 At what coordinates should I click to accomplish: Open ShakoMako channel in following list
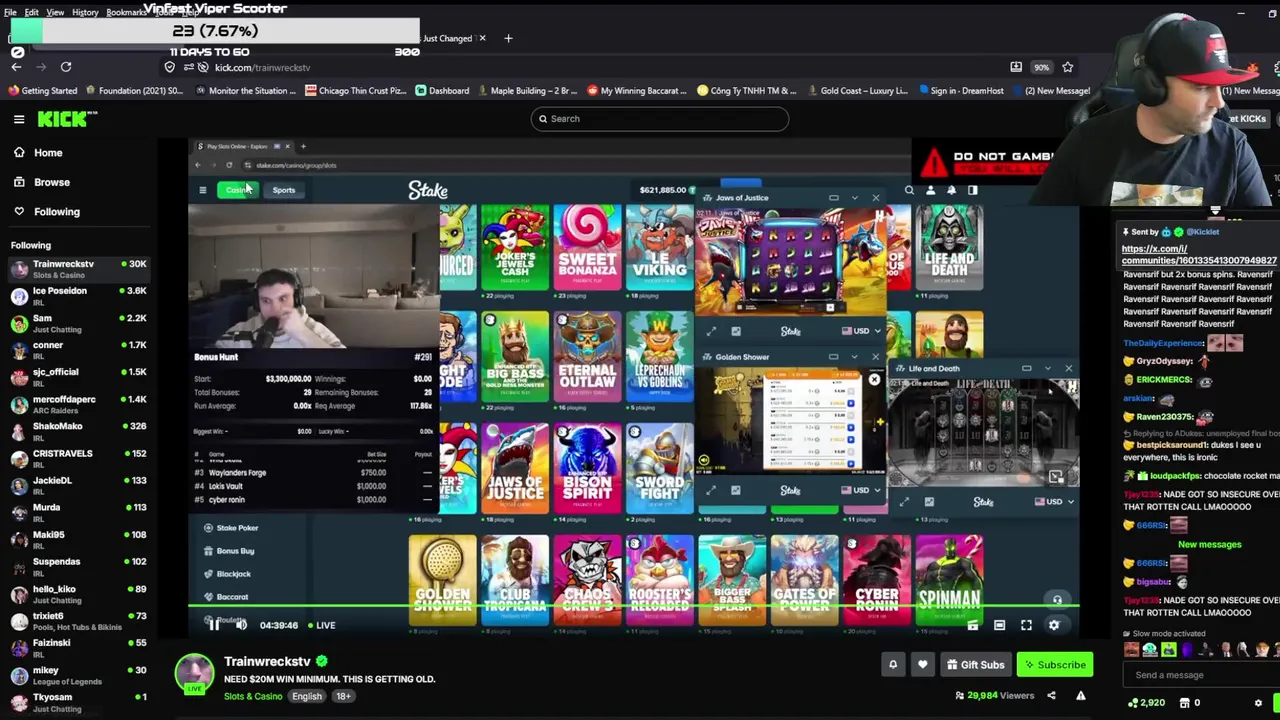(78, 432)
